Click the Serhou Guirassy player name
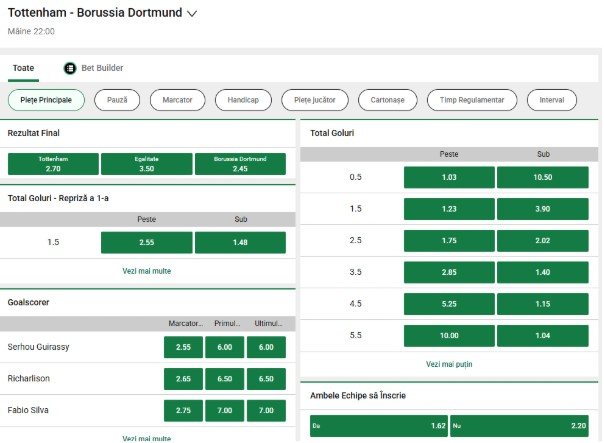Screen dimensions: 604x443 tap(39, 347)
